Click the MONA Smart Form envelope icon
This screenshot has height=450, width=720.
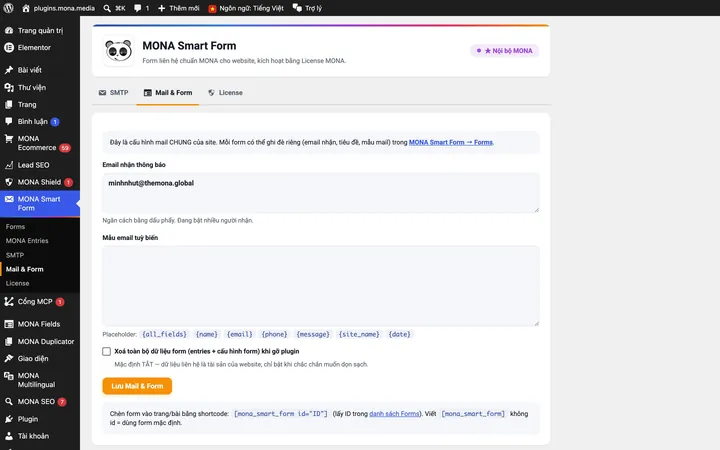[x=9, y=199]
